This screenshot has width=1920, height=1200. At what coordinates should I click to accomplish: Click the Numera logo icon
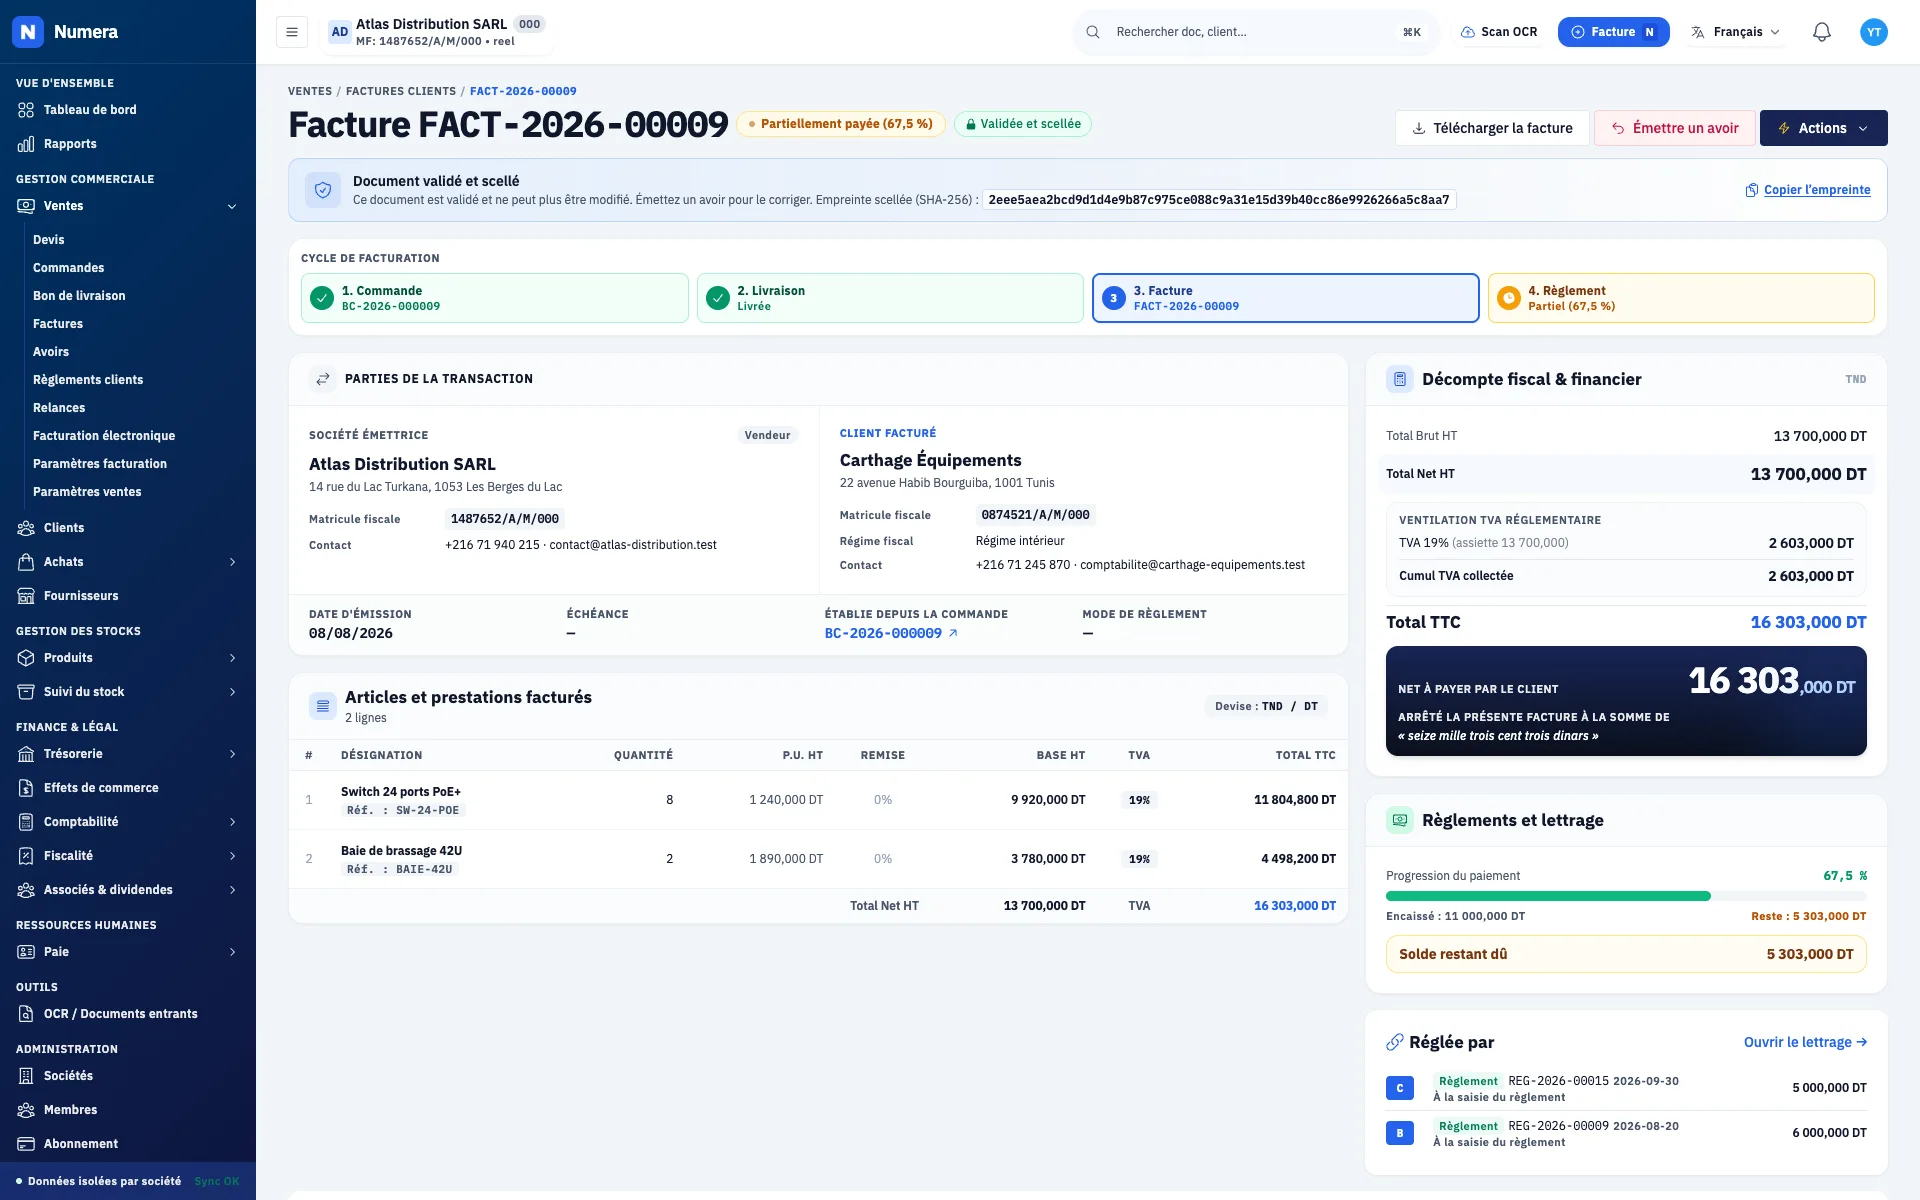click(28, 32)
